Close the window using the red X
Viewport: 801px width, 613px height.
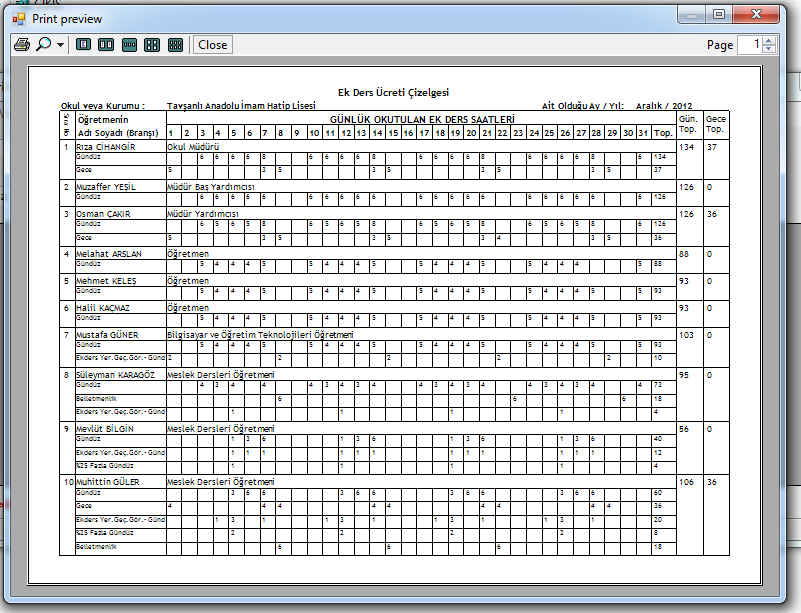coord(756,14)
